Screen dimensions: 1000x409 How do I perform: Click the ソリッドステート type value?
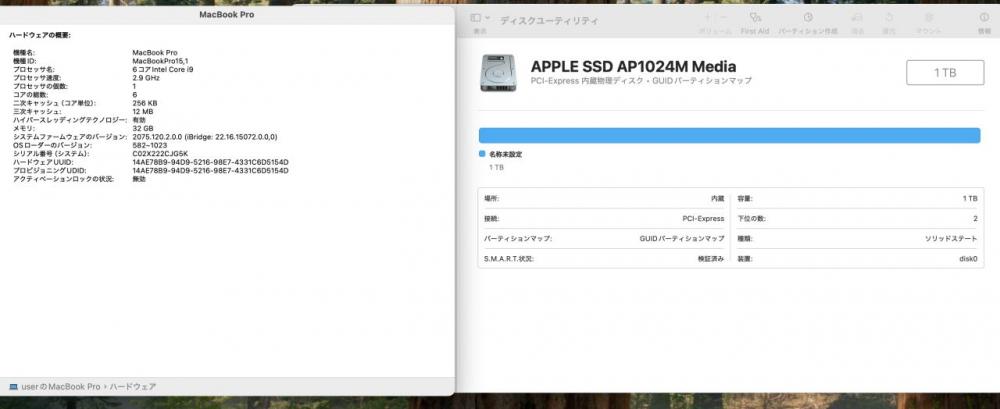point(951,239)
